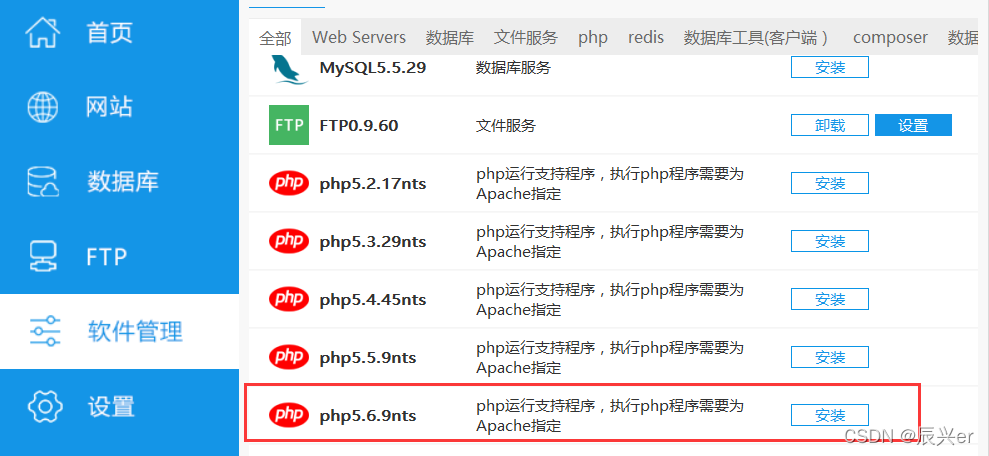Click the php5.6.9nts logo icon
Image resolution: width=989 pixels, height=456 pixels.
pyautogui.click(x=289, y=415)
